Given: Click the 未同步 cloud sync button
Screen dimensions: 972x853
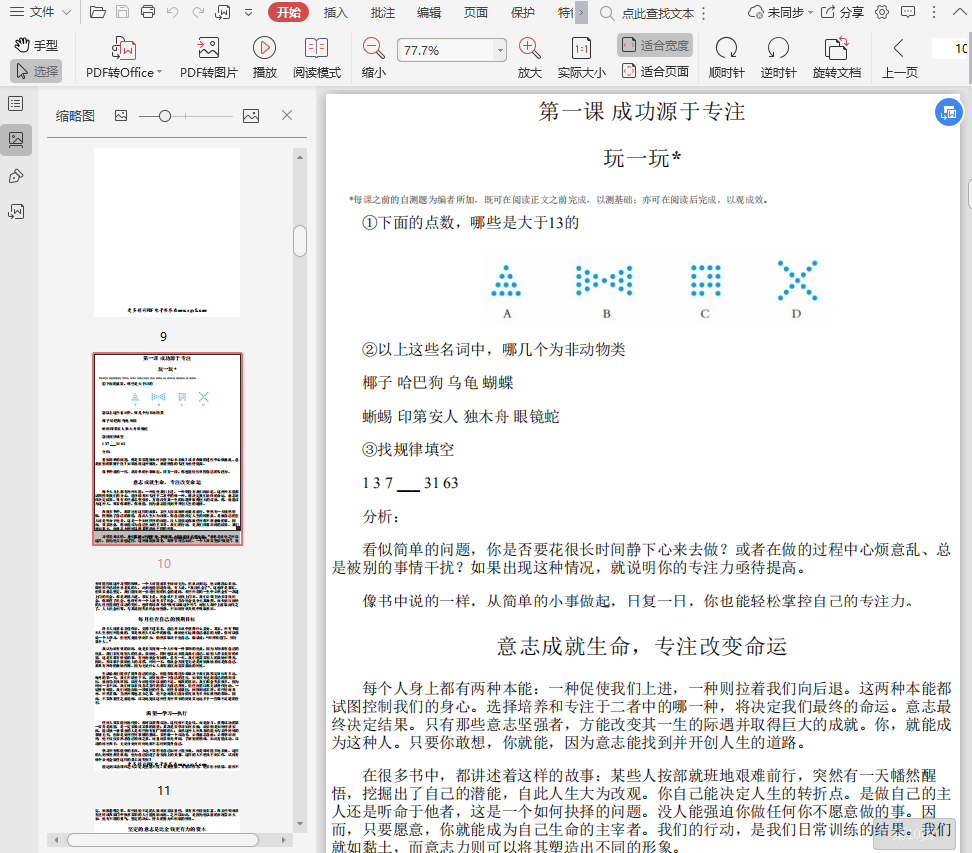Looking at the screenshot, I should 780,12.
